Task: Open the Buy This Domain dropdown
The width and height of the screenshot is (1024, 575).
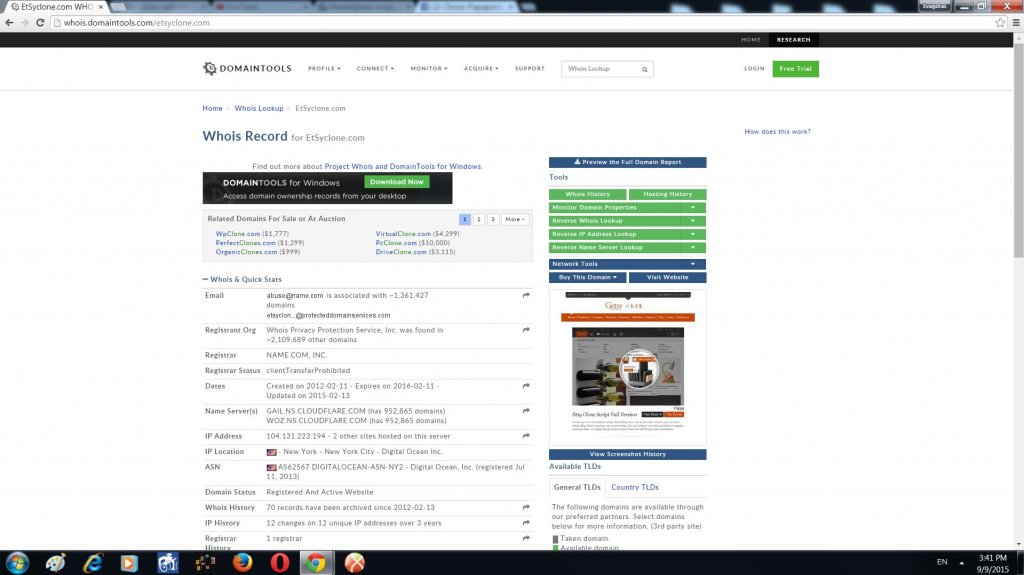Action: (x=588, y=277)
